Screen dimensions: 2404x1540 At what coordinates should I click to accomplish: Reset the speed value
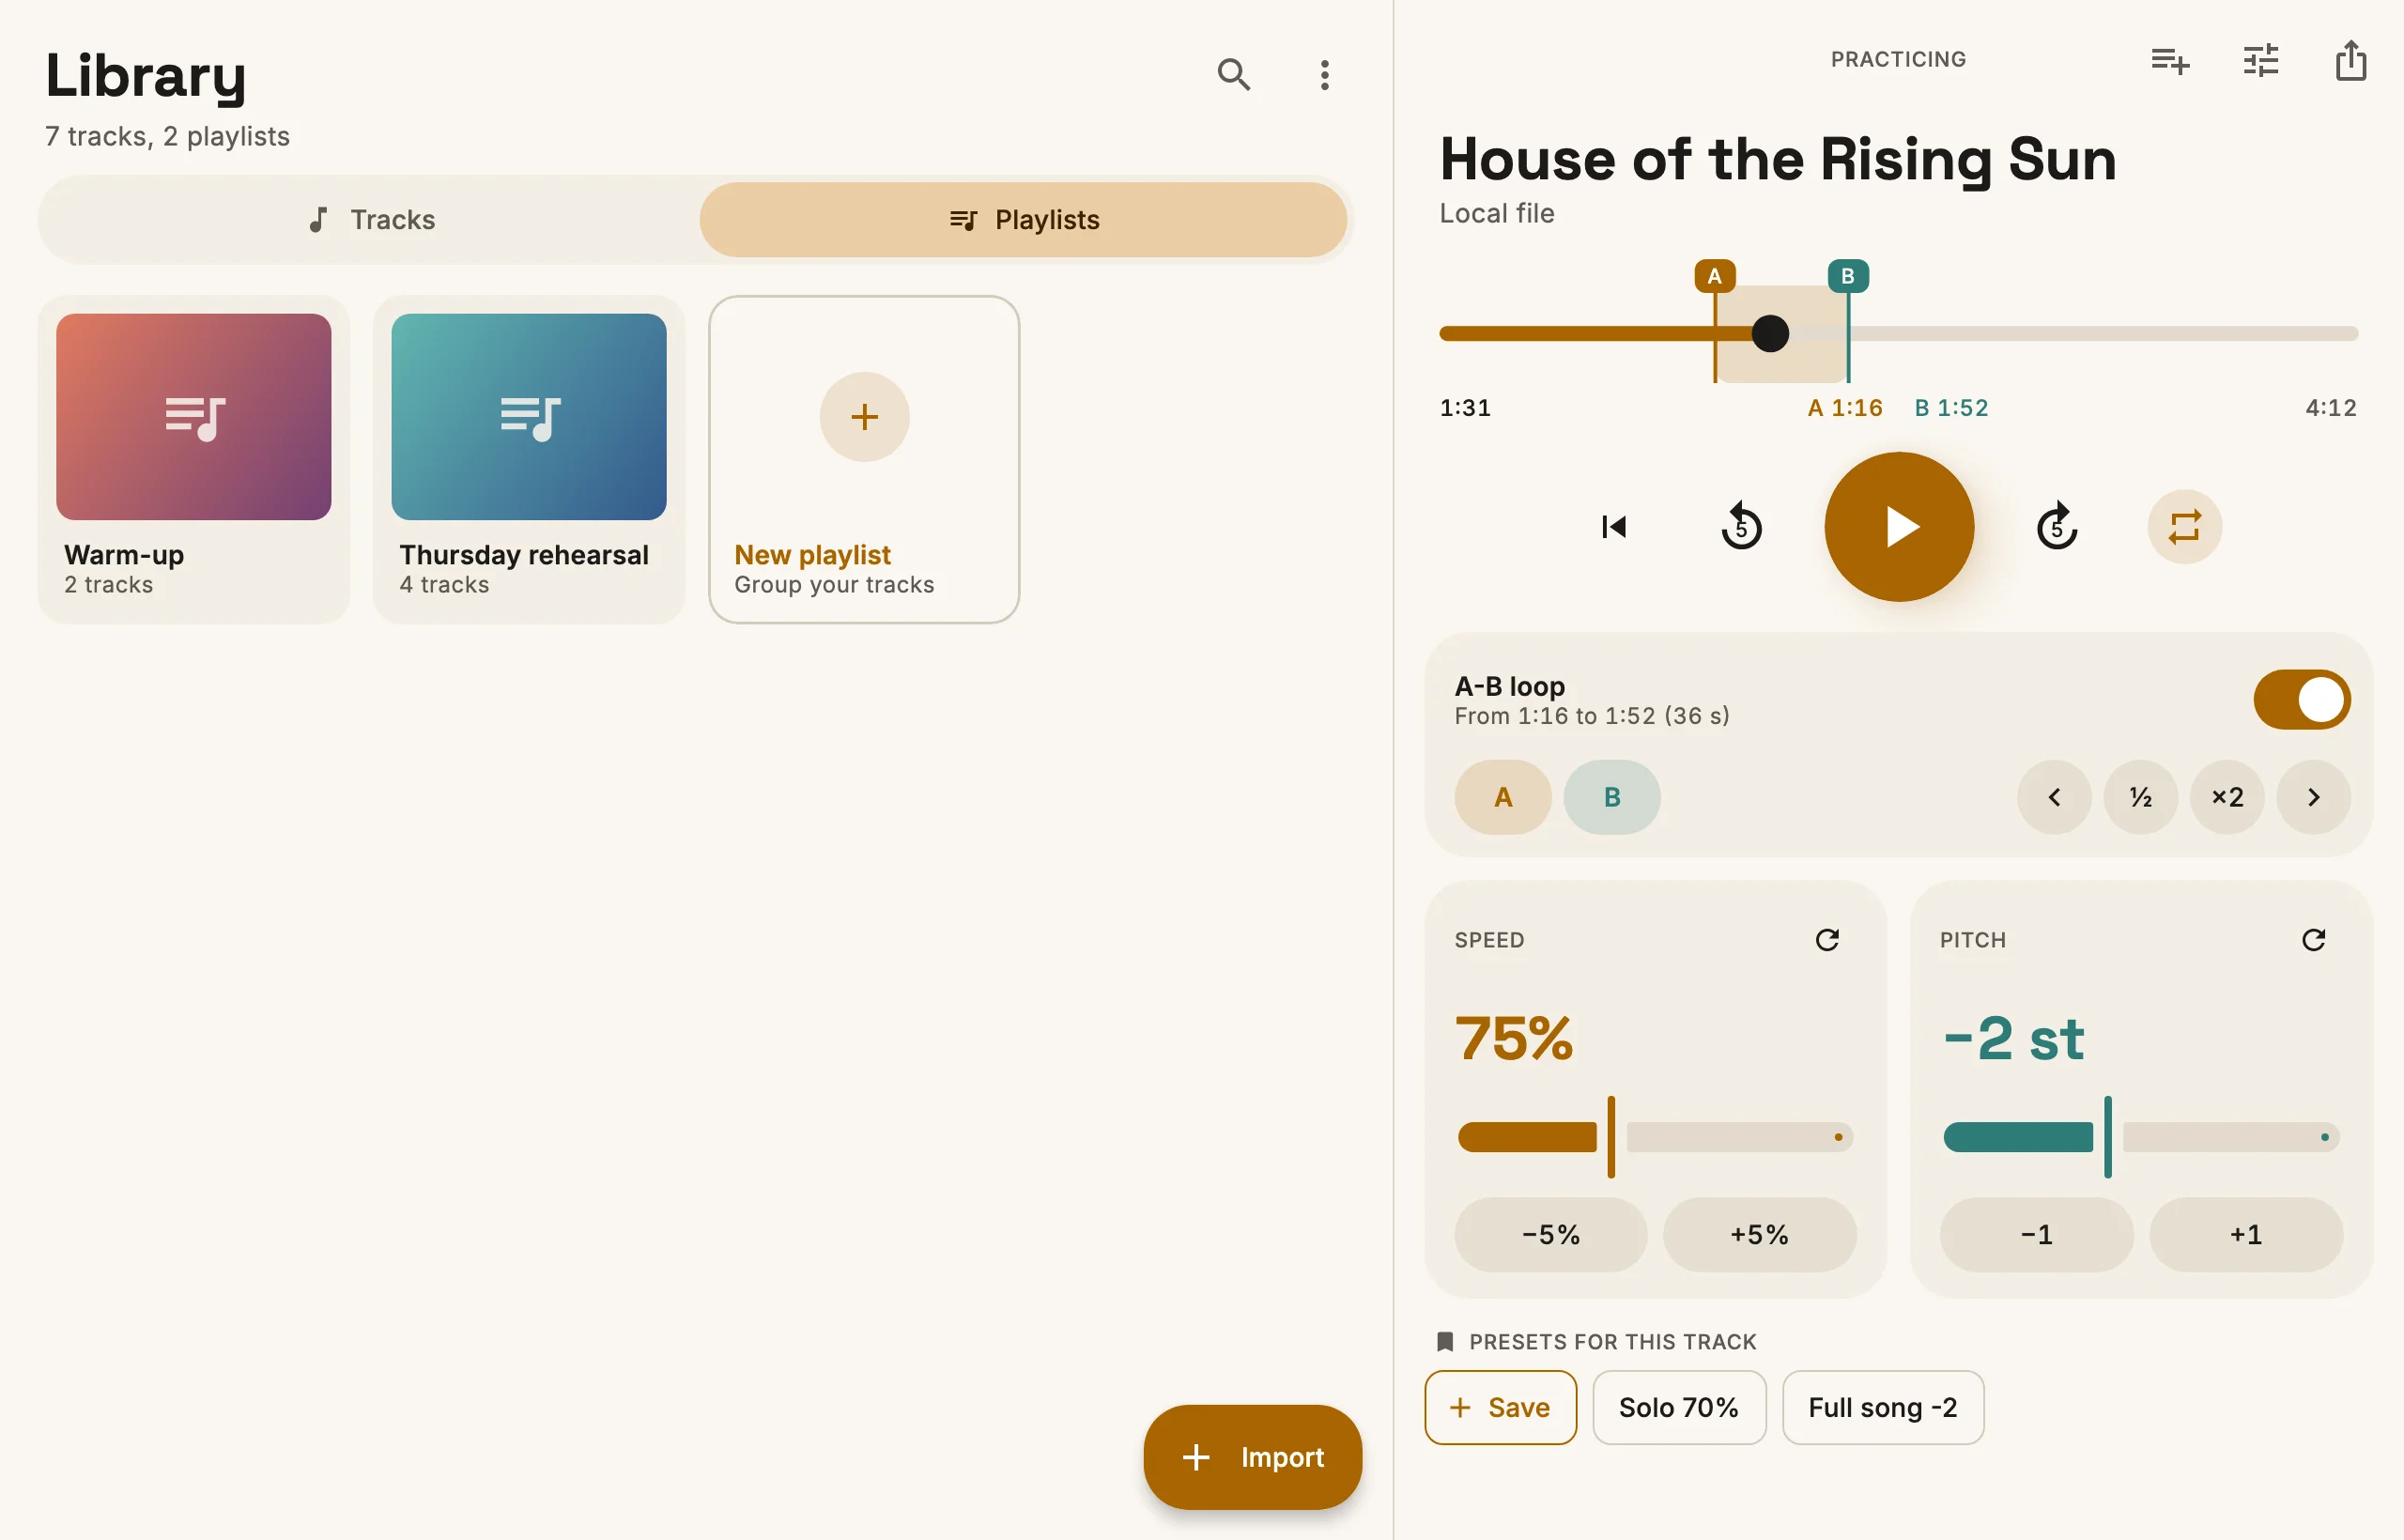(x=1826, y=940)
